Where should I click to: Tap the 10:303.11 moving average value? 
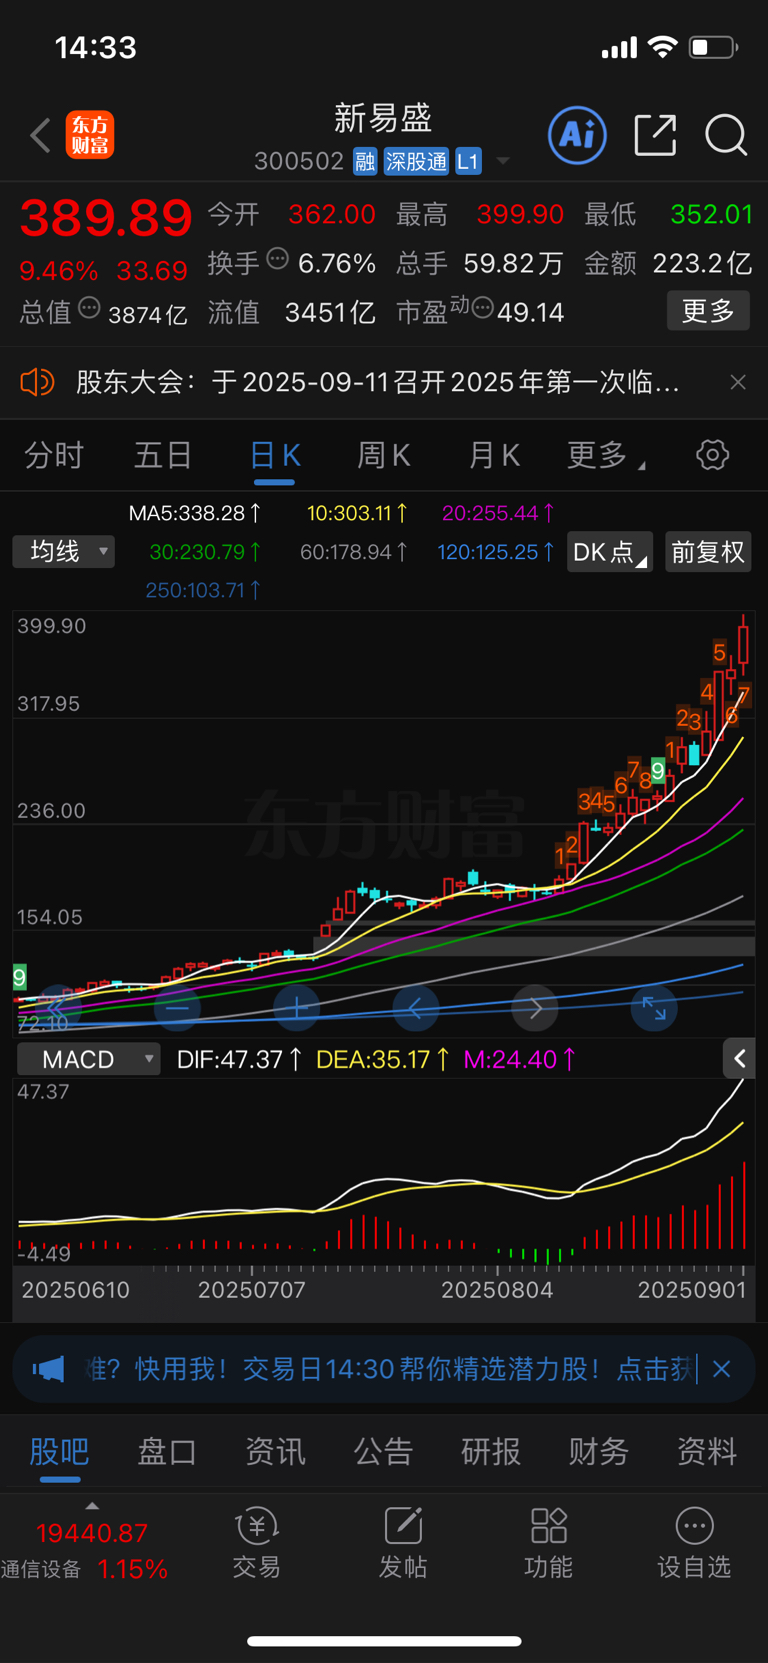pos(357,513)
